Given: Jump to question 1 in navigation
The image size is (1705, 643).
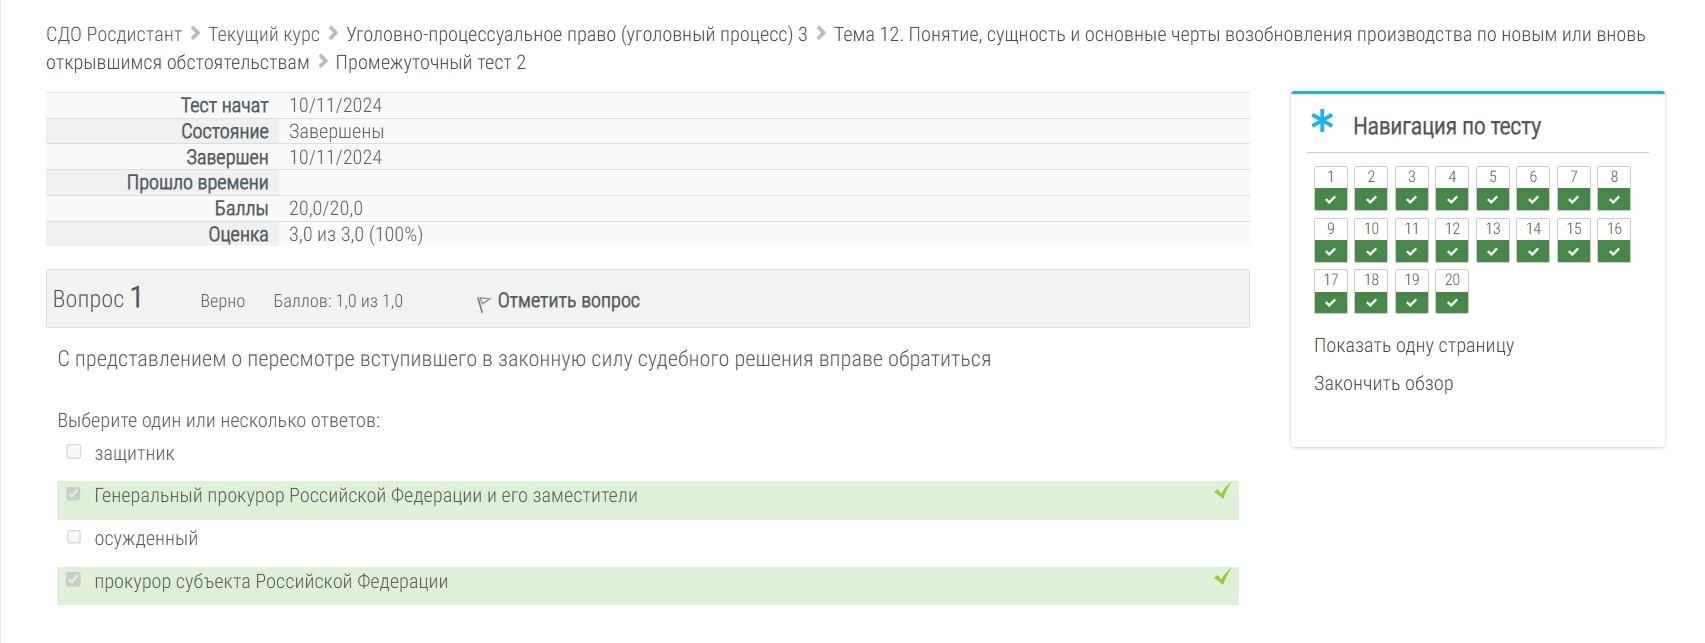Looking at the screenshot, I should (1331, 188).
